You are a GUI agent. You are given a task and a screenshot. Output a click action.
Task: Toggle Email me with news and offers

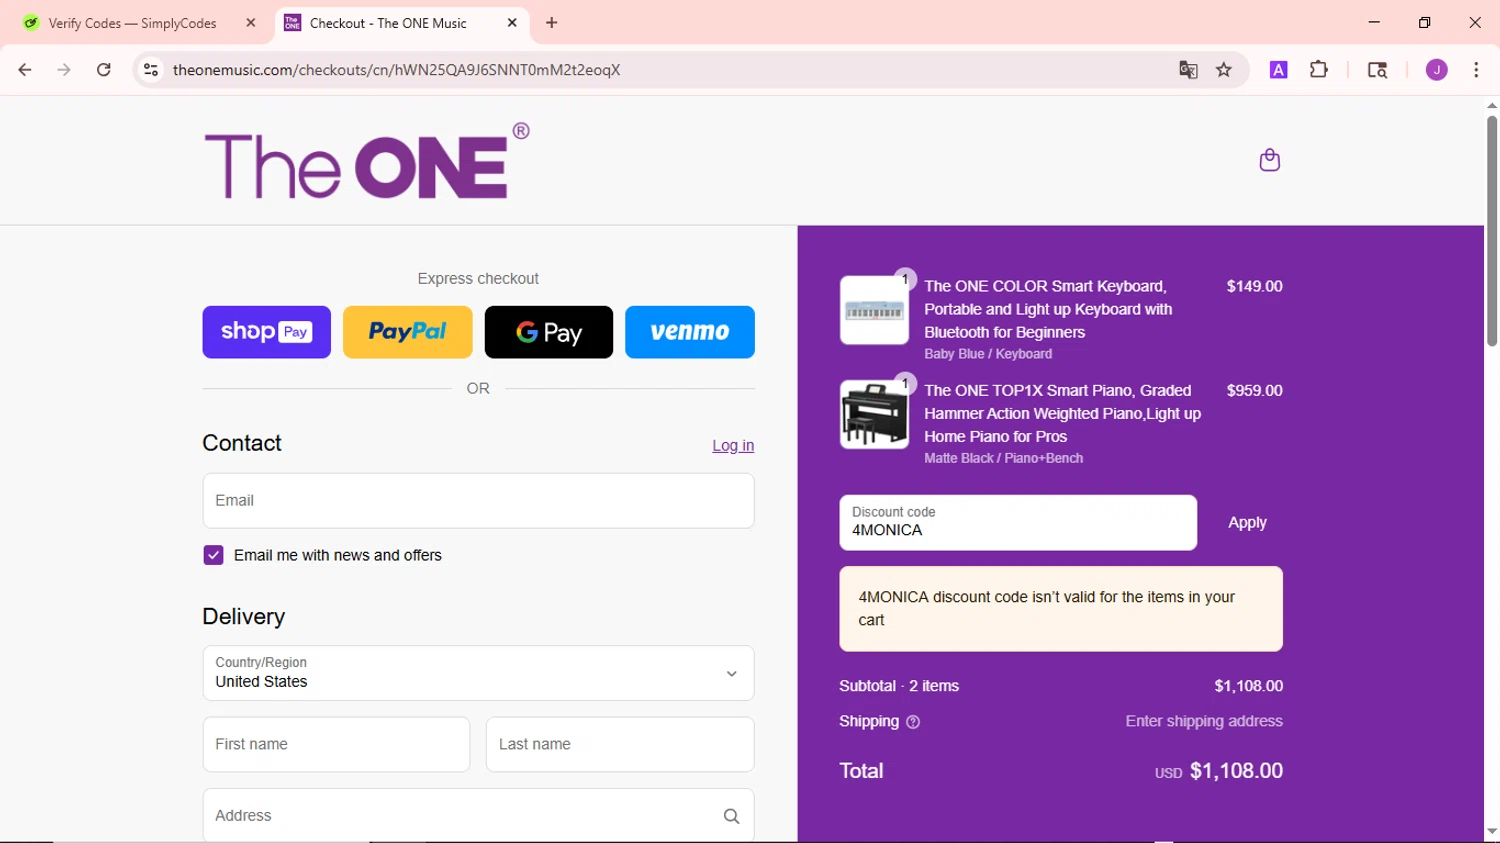click(x=213, y=555)
